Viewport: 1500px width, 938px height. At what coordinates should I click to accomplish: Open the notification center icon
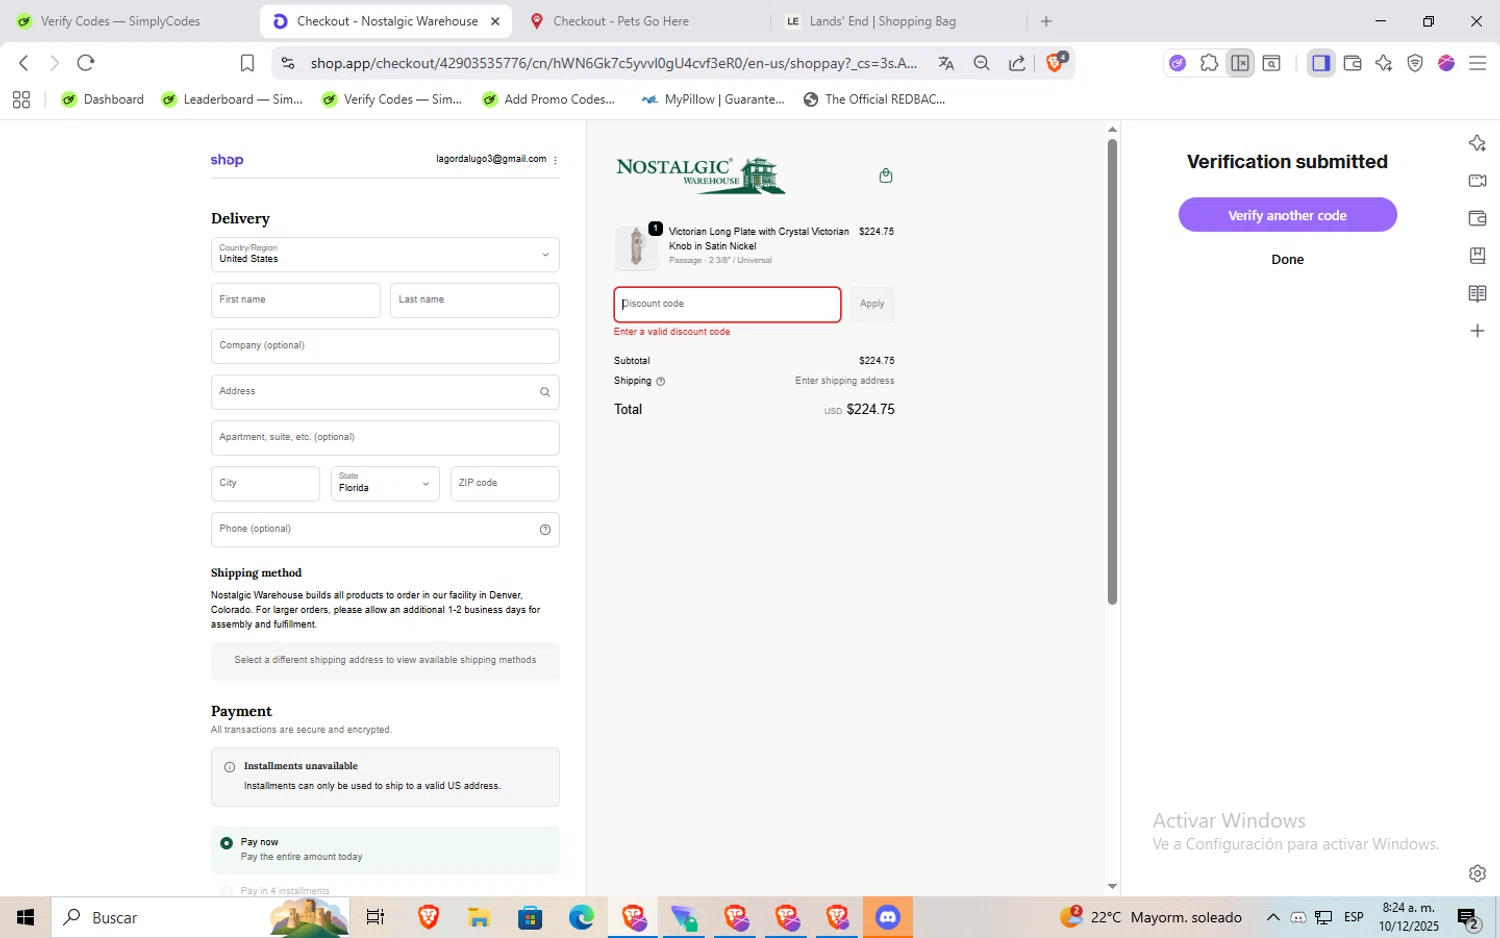[x=1469, y=917]
